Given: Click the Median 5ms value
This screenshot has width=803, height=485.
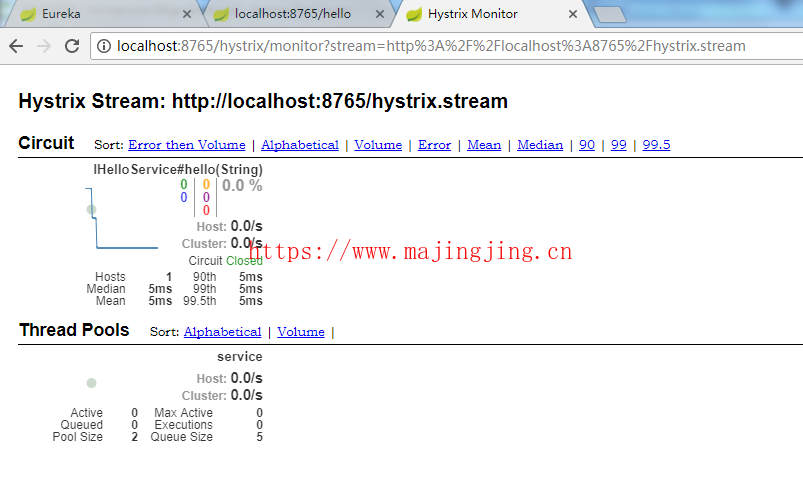Looking at the screenshot, I should click(160, 289).
